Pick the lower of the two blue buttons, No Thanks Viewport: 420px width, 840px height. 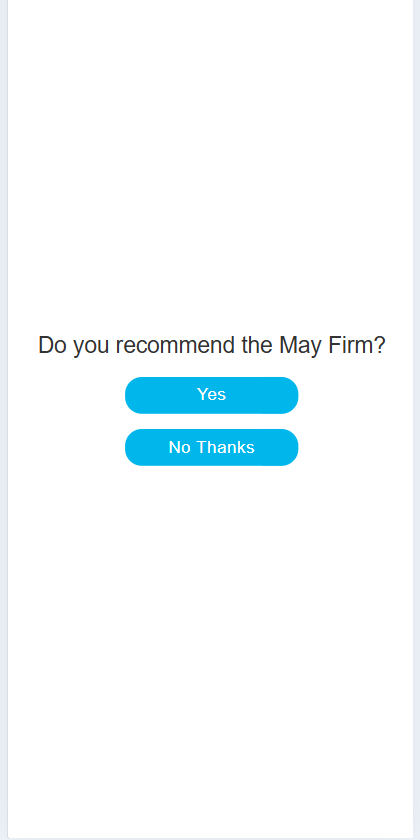coord(212,447)
